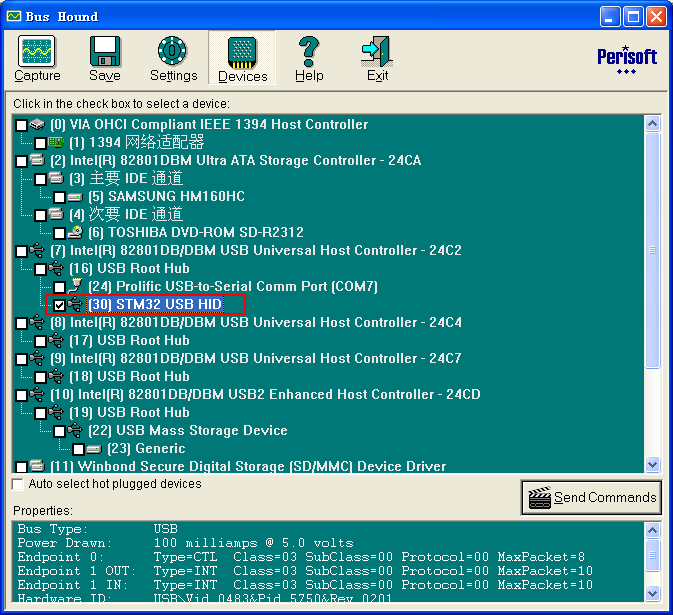Click the Send Commands button
673x615 pixels.
591,497
